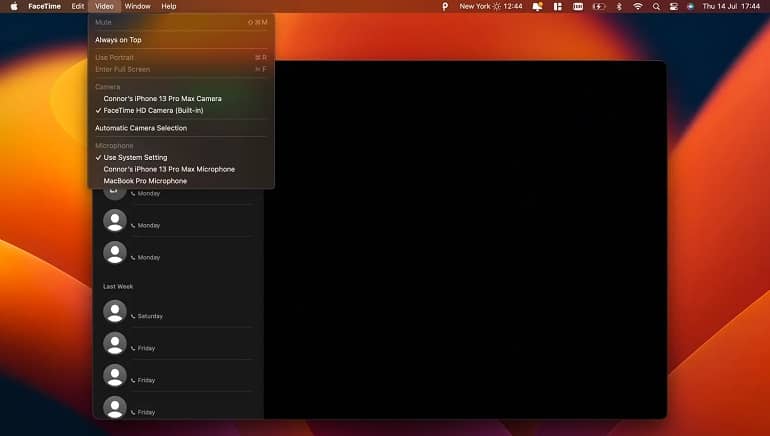Open the Bluetooth menu

619,6
